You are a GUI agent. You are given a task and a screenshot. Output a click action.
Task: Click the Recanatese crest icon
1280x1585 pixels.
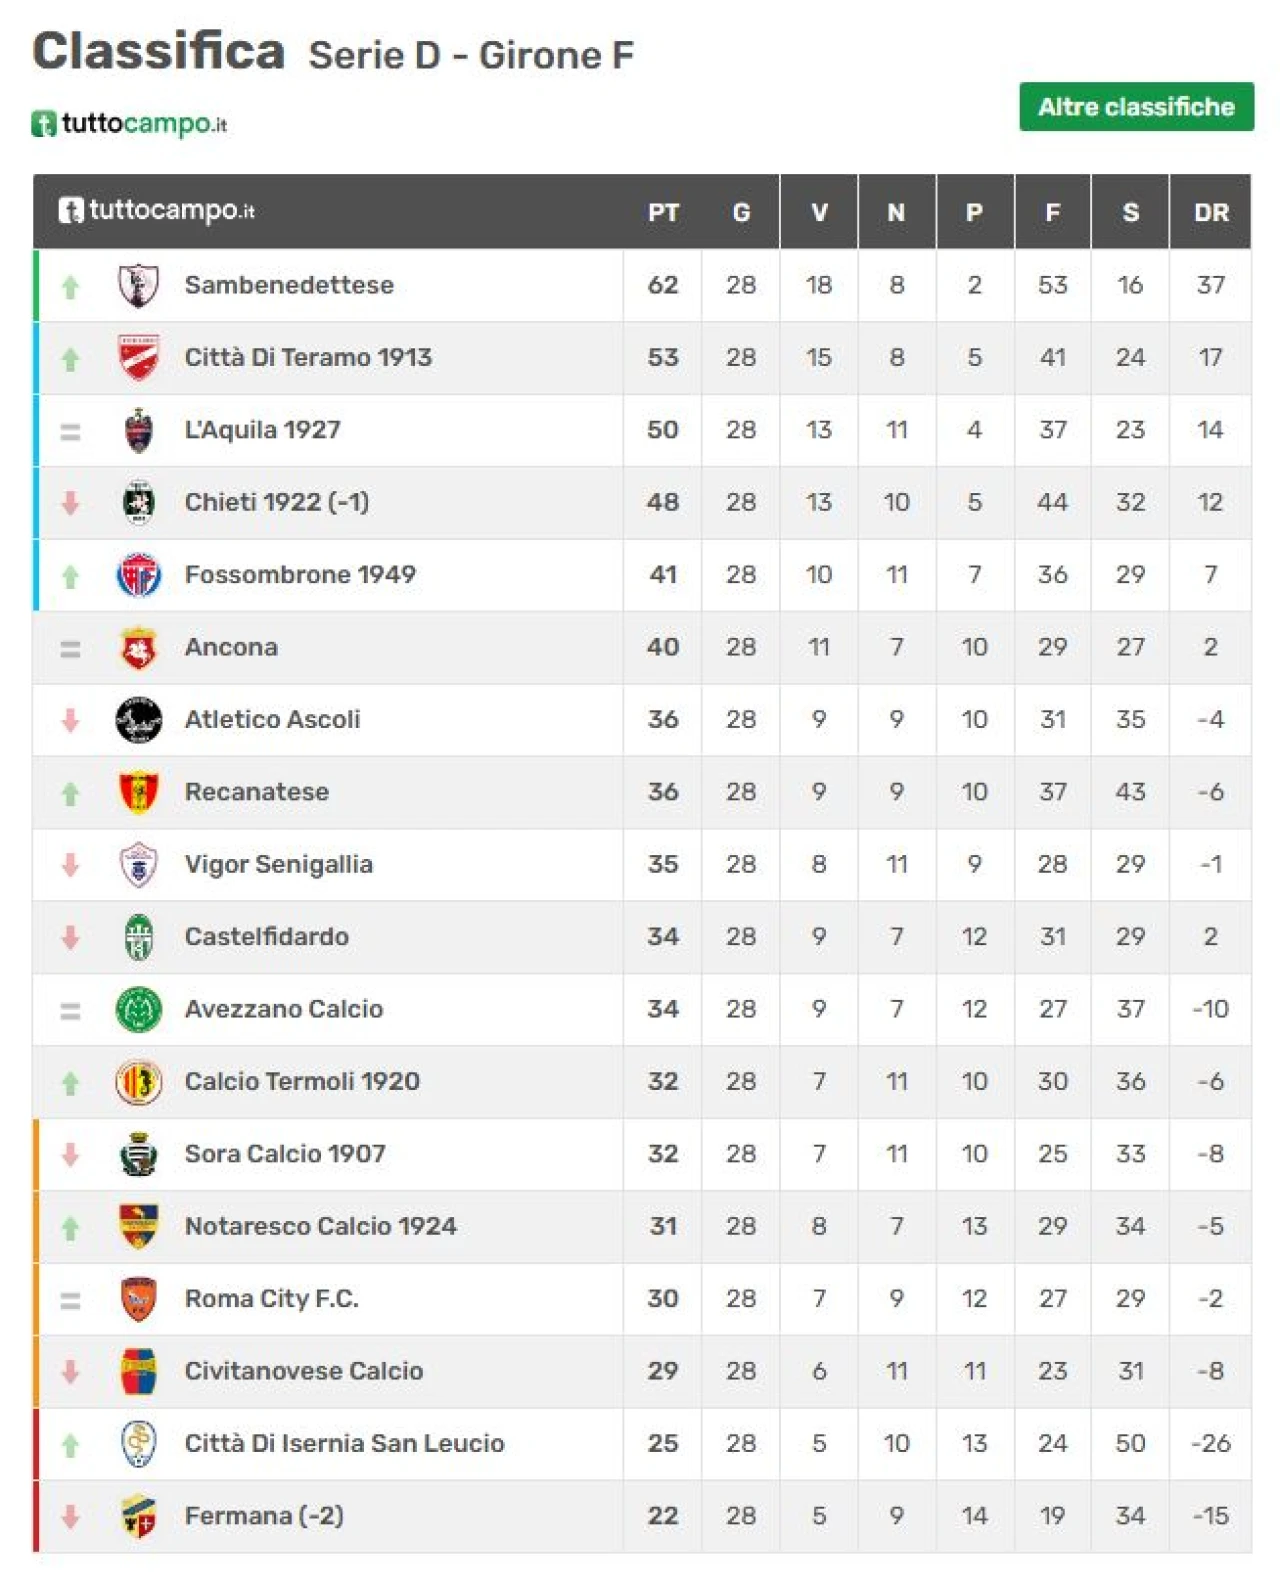[138, 792]
